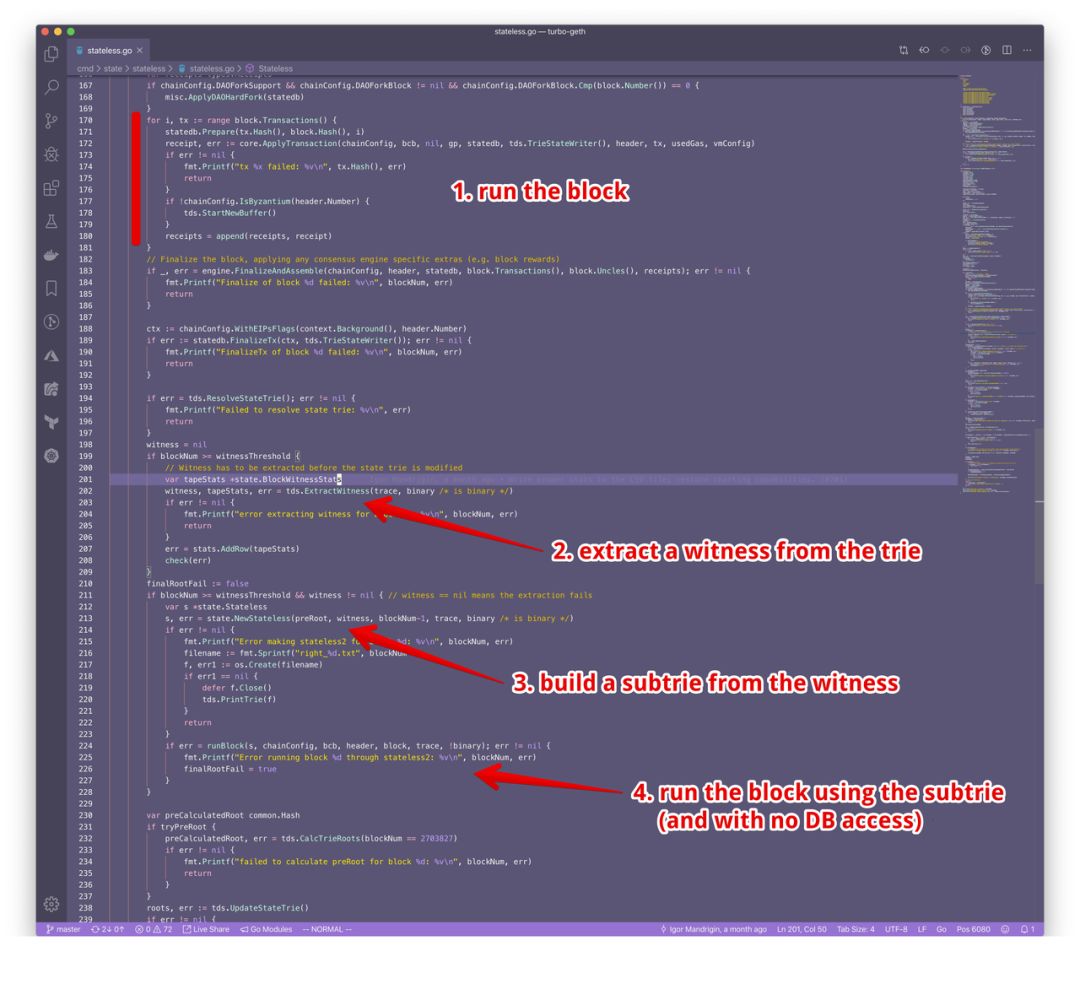
Task: Click Ln 201, Col 50 cursor position
Action: (x=802, y=929)
